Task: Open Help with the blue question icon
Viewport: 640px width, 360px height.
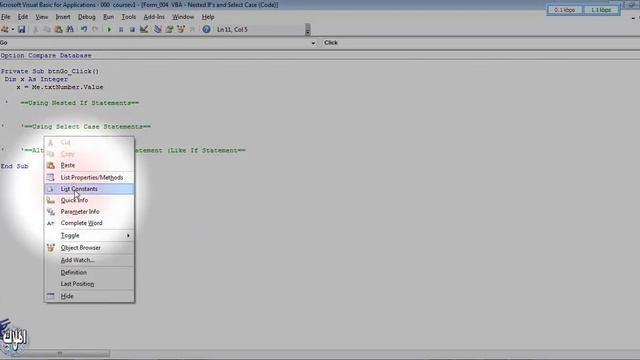Action: [x=206, y=29]
